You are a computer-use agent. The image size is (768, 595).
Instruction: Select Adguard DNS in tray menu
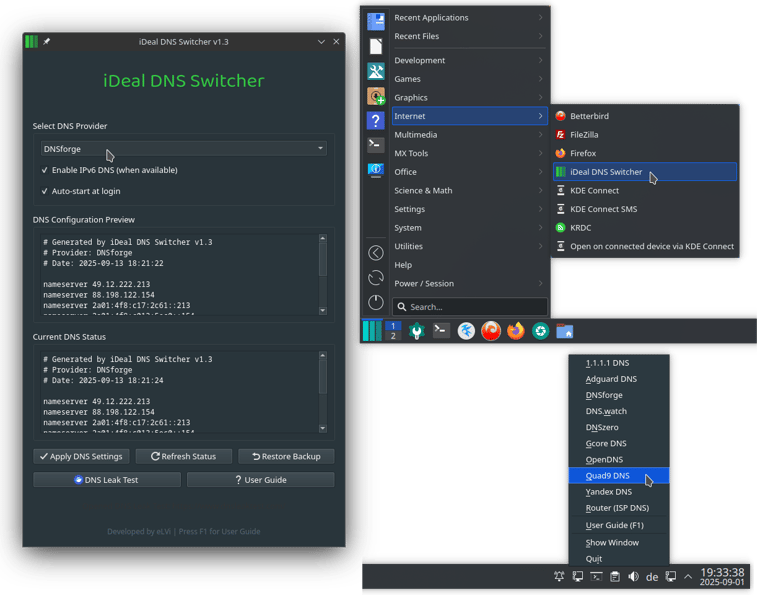click(x=619, y=379)
